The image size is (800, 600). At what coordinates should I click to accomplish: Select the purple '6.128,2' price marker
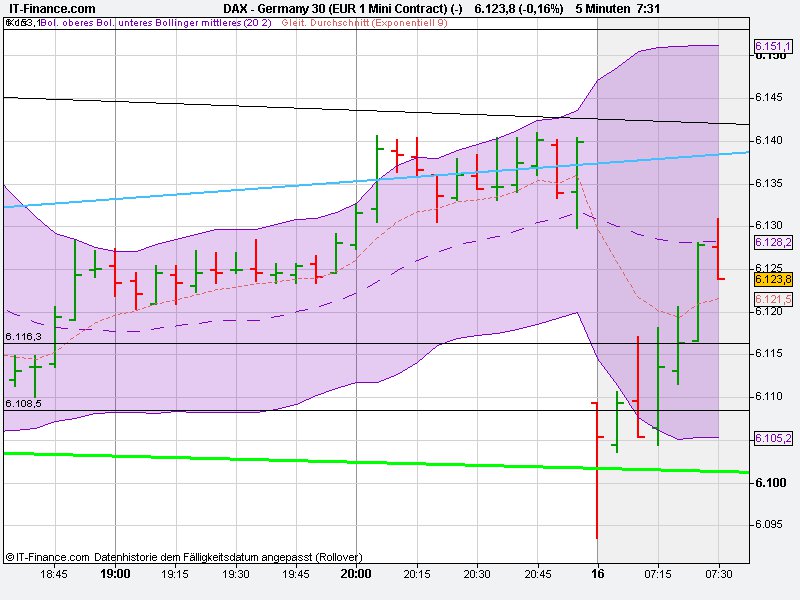(772, 244)
